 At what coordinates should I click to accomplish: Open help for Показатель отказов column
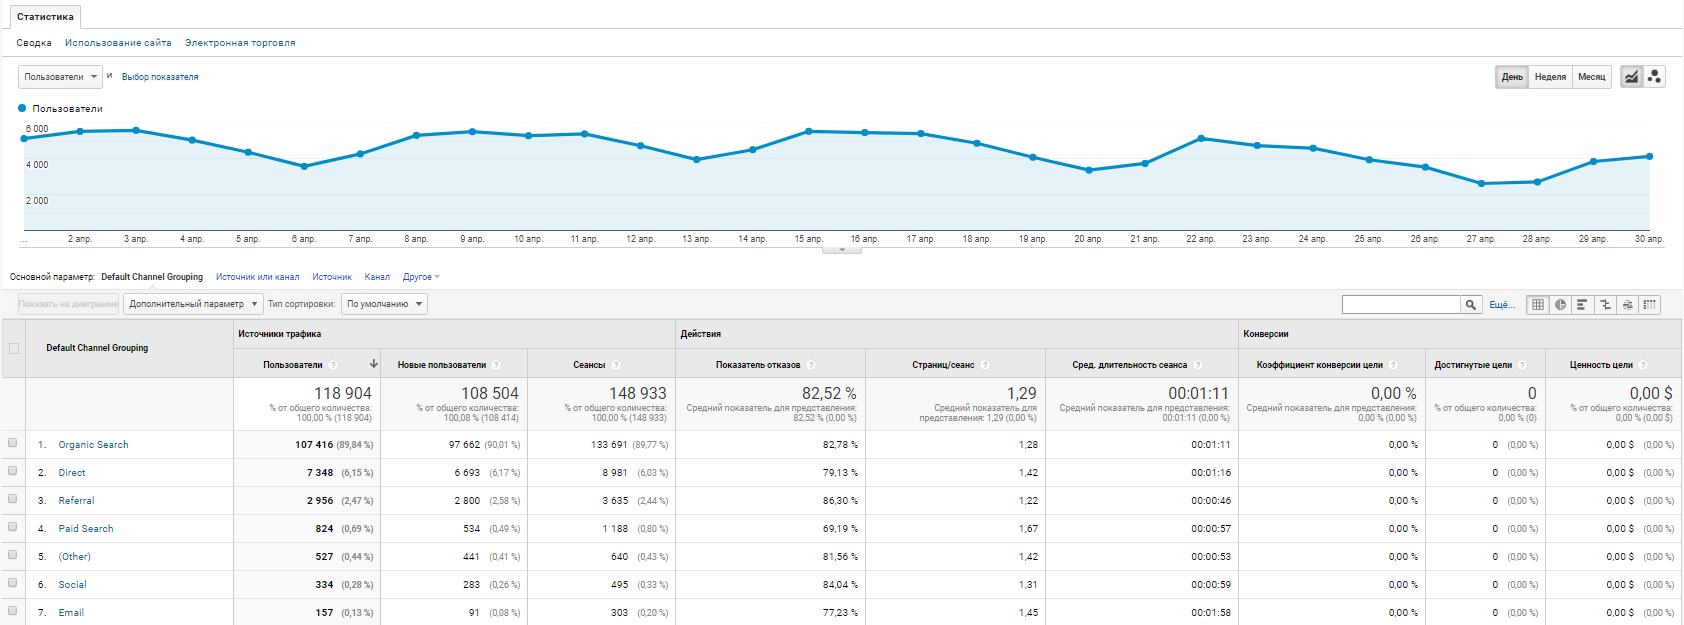pyautogui.click(x=811, y=365)
